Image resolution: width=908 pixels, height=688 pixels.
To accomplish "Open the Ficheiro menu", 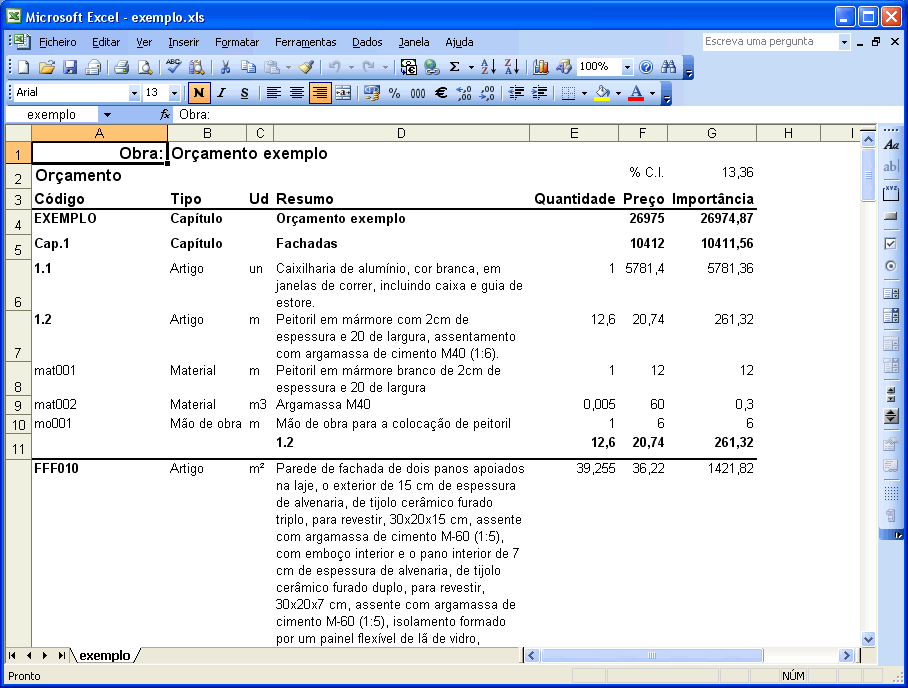I will click(57, 42).
